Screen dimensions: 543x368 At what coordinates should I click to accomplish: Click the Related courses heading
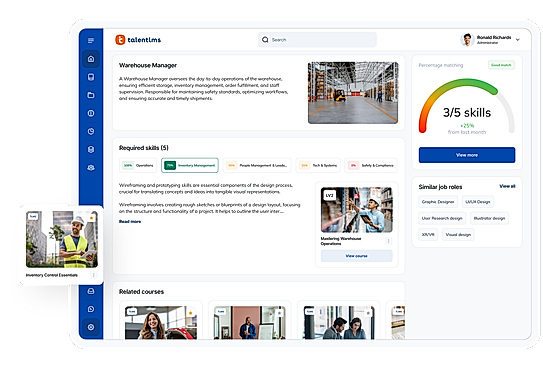point(141,291)
